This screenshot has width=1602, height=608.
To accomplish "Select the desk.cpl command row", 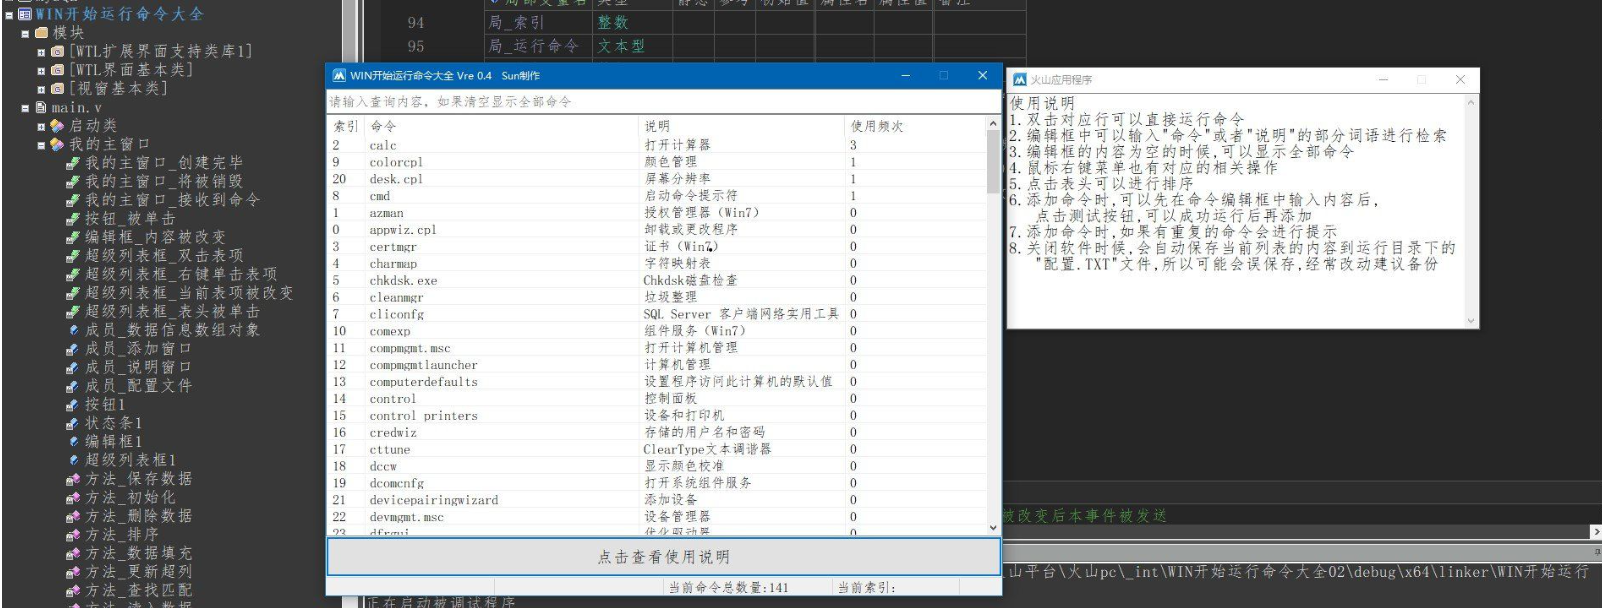I will [x=657, y=179].
